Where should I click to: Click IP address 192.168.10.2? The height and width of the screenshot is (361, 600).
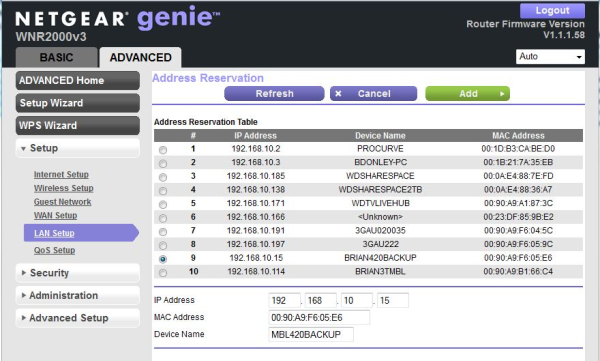(x=256, y=149)
